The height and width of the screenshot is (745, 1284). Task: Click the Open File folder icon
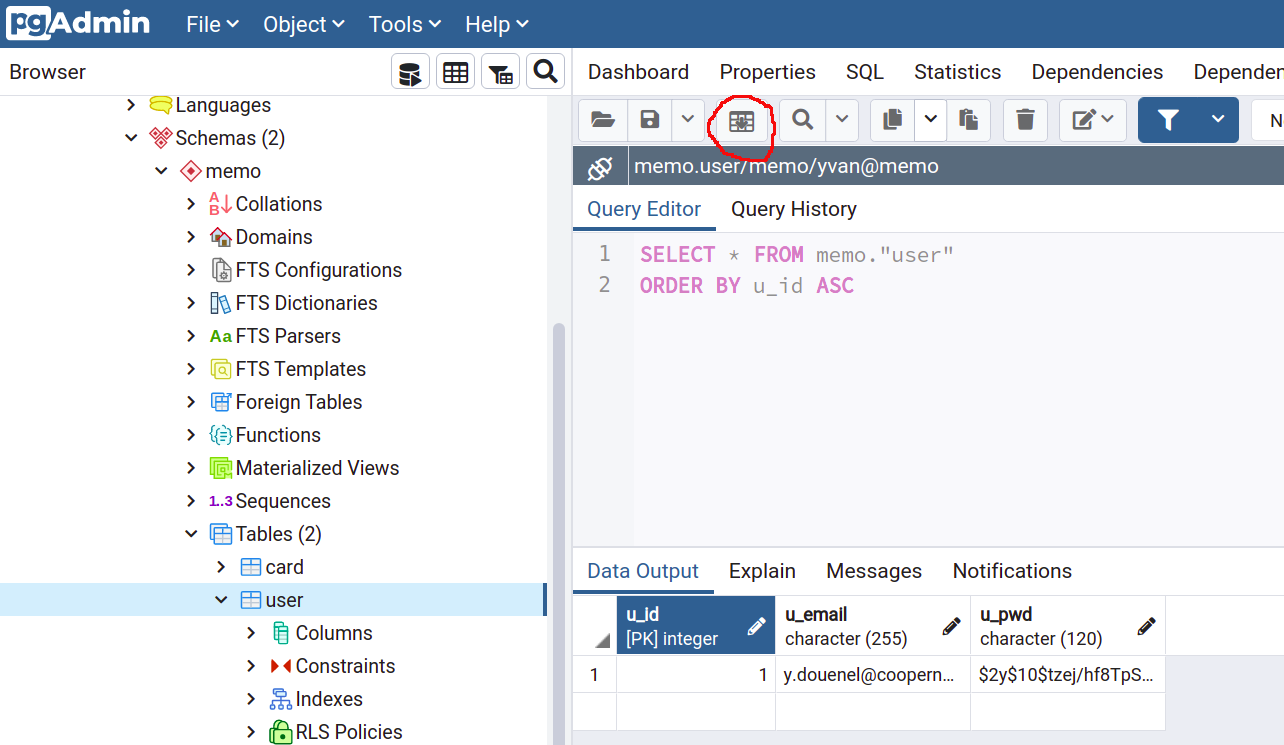pyautogui.click(x=603, y=120)
